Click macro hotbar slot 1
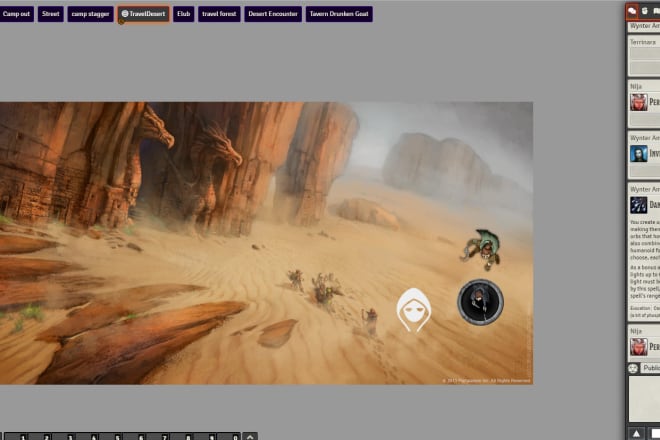Viewport: 660px width, 440px height. [15, 436]
